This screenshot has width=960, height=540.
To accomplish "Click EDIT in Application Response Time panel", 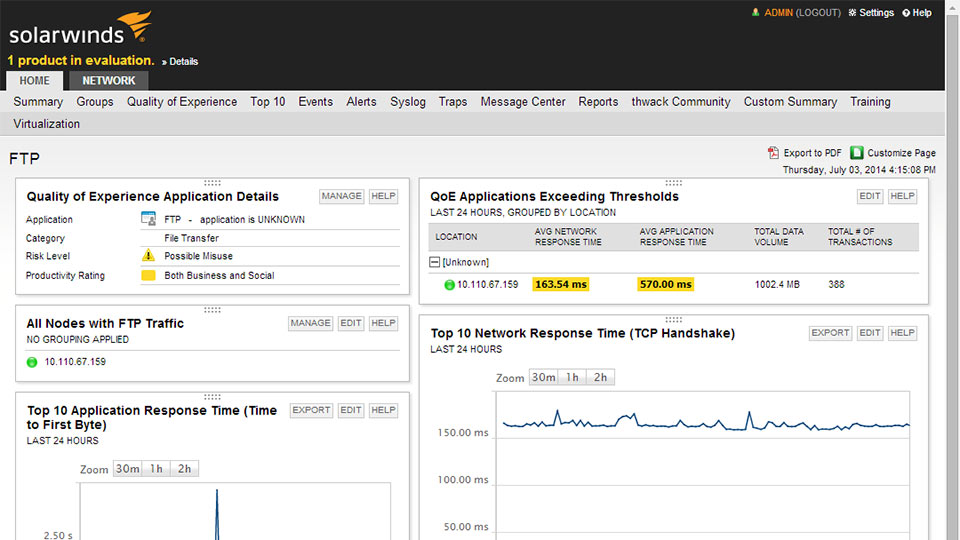I will click(x=351, y=410).
